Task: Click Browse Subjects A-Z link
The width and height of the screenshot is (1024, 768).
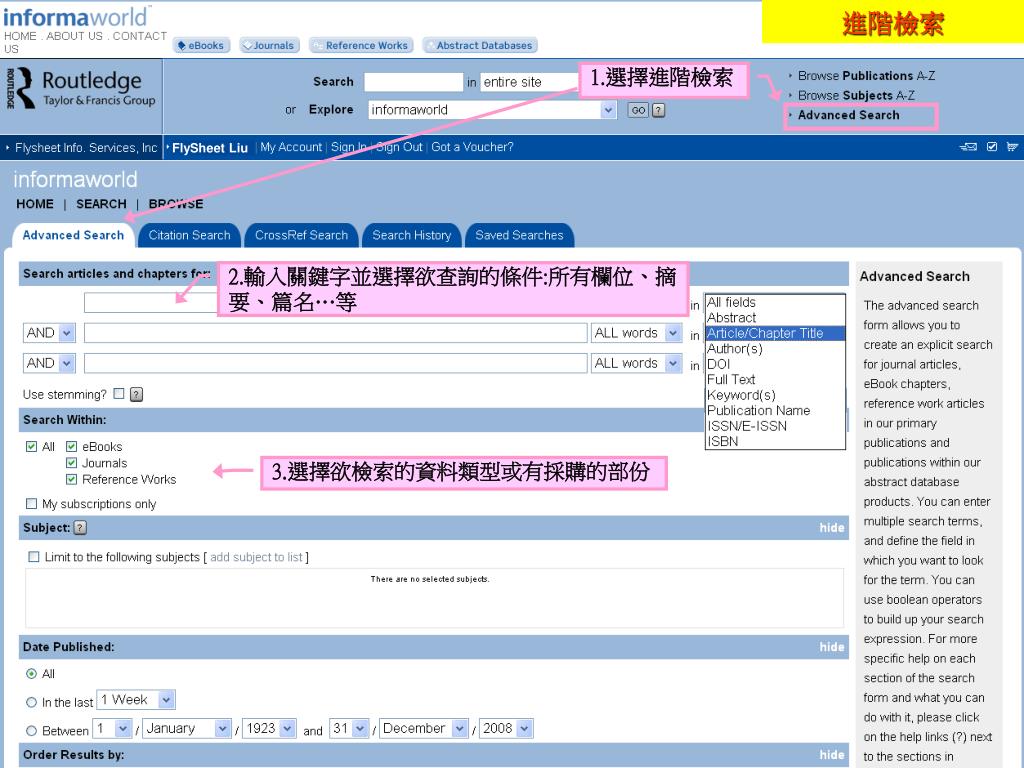Action: pyautogui.click(x=856, y=95)
